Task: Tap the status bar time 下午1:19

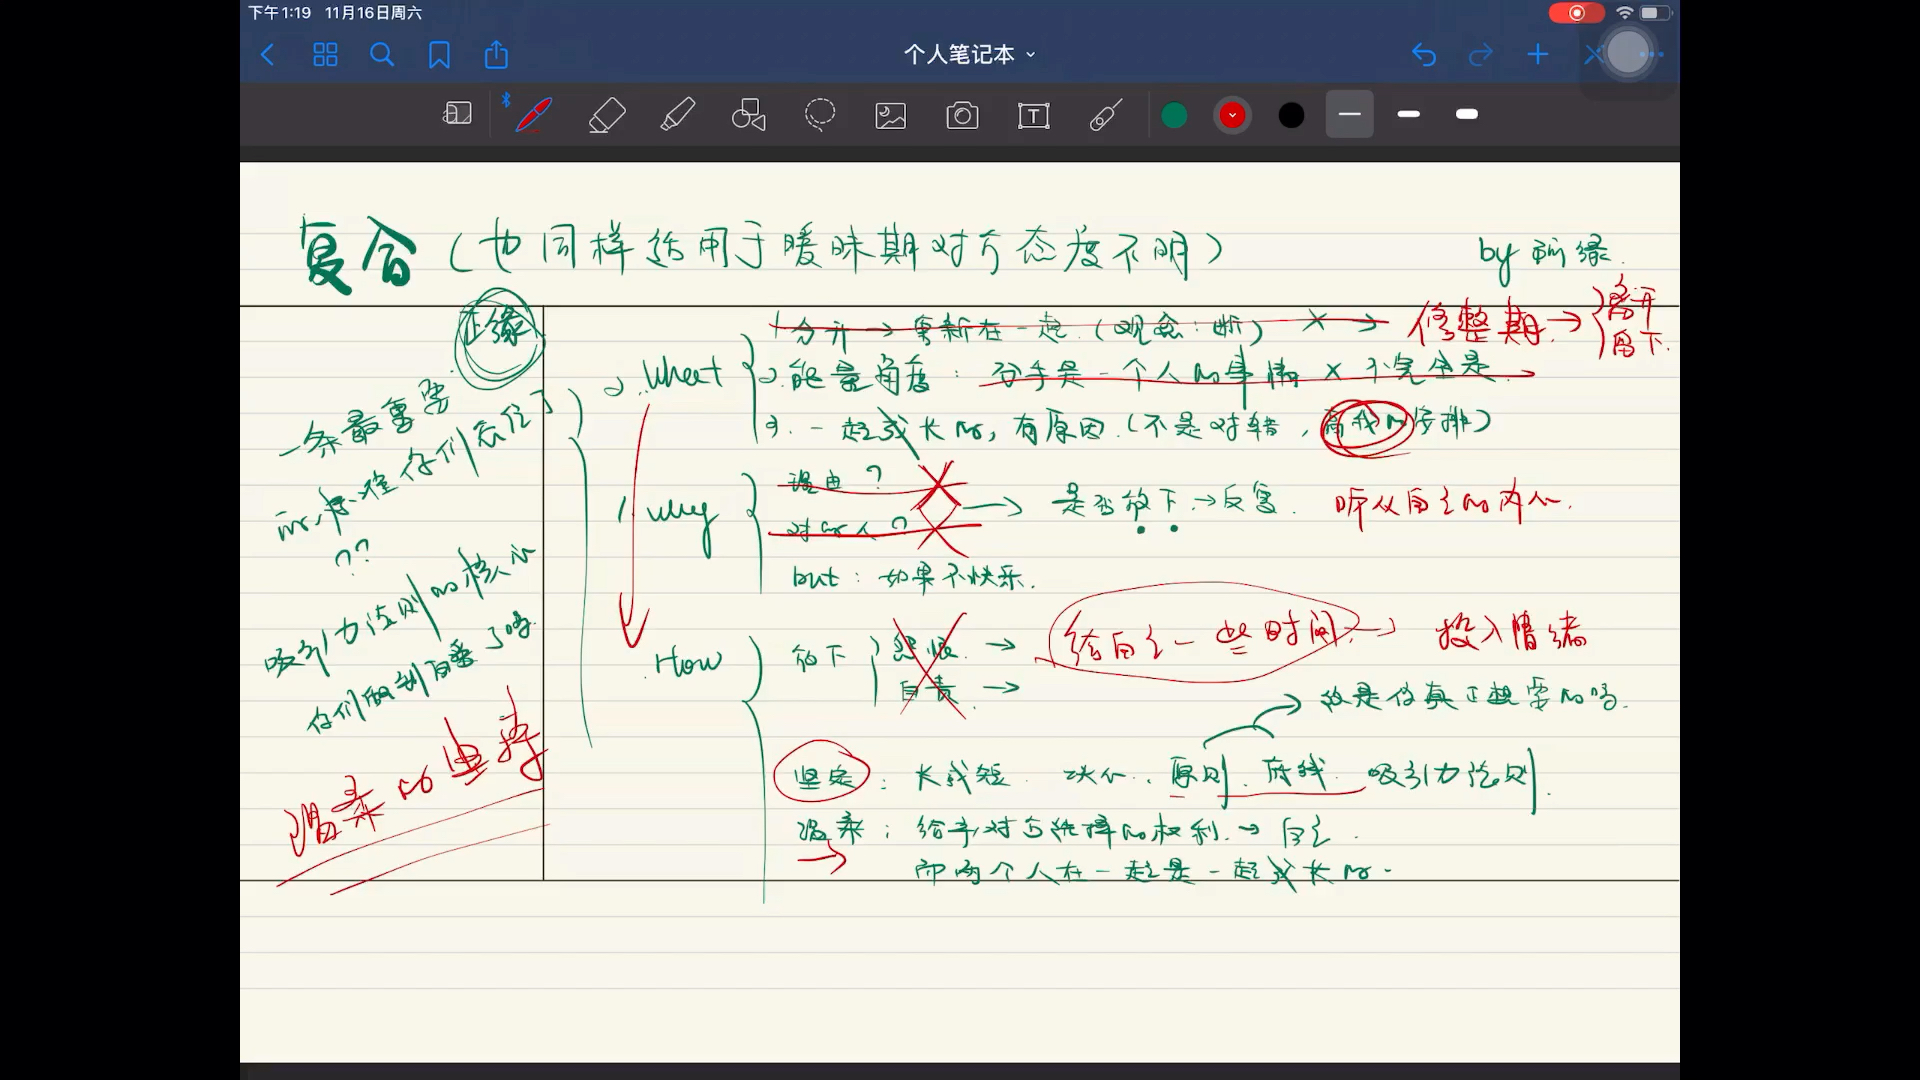Action: pyautogui.click(x=280, y=13)
